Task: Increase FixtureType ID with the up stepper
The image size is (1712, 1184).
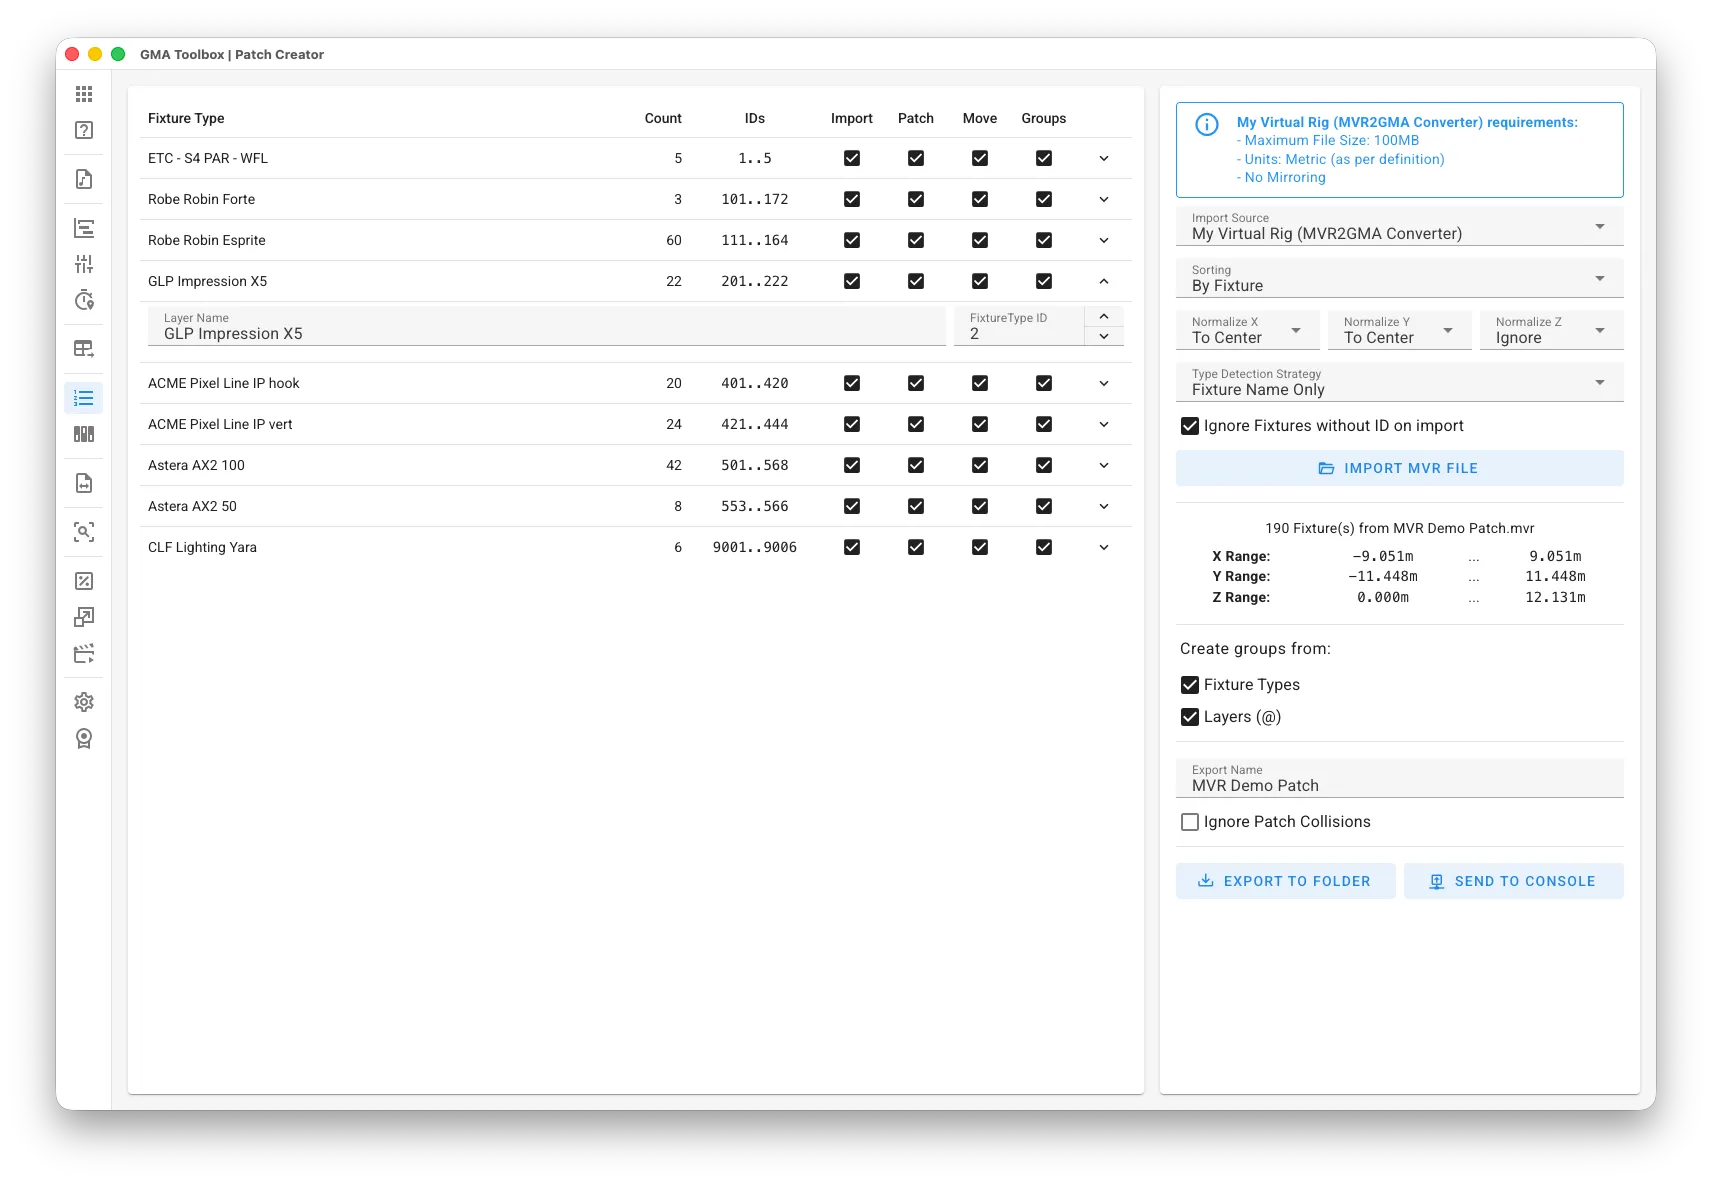Action: [1104, 316]
